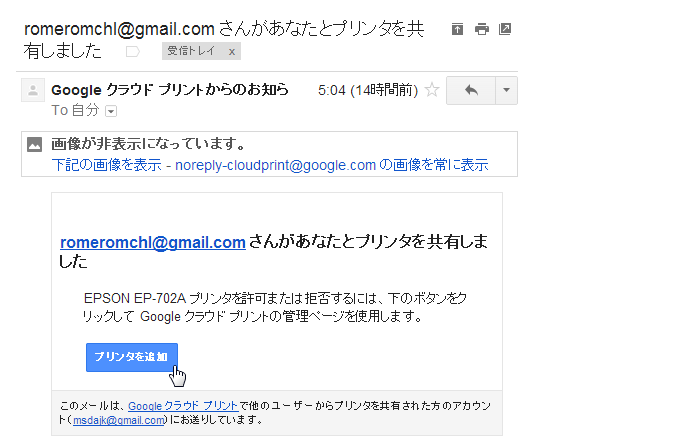Click the プリンタを追加 button
695x445 pixels.
coord(132,357)
